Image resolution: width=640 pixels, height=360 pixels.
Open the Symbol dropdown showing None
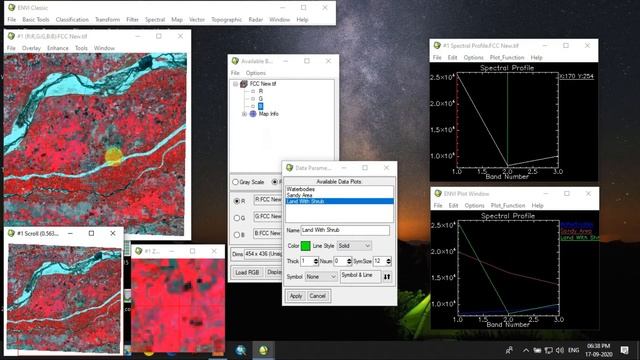(x=321, y=277)
